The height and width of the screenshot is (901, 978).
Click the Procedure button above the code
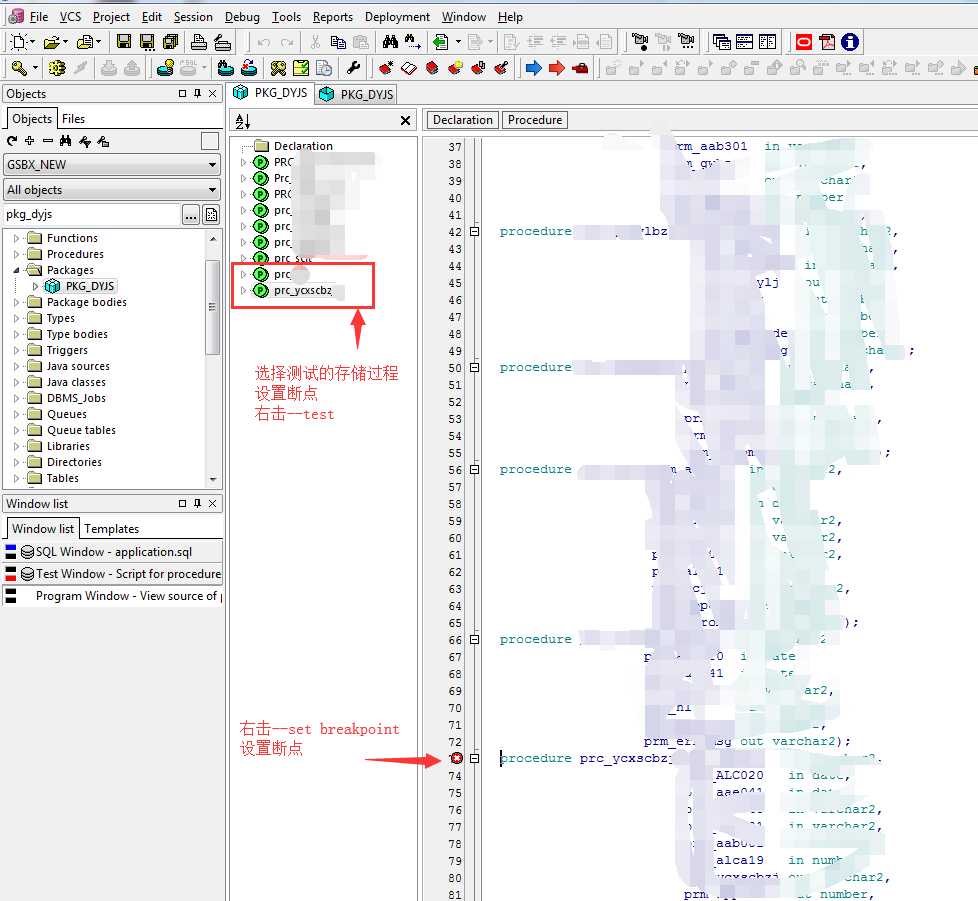[x=535, y=120]
